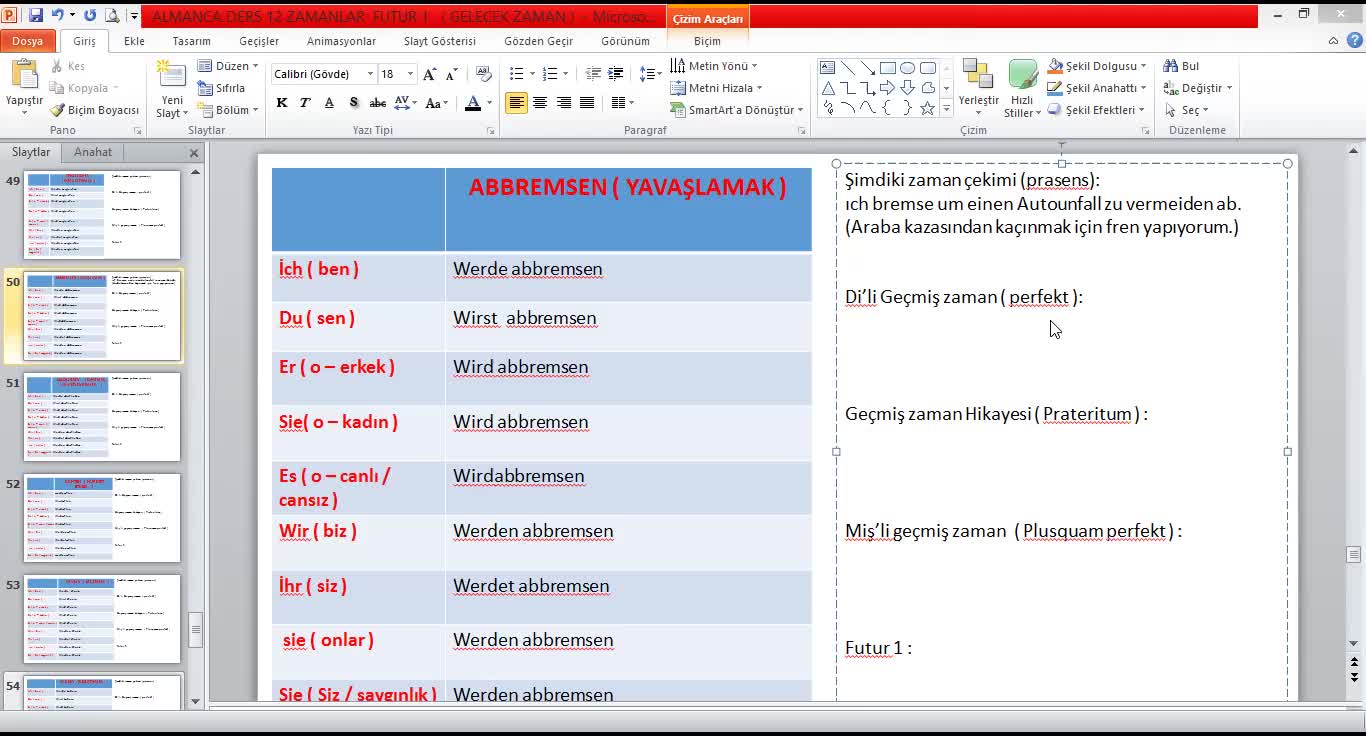This screenshot has height=736, width=1366.
Task: Click the straight line shape in the gallery
Action: 847,68
